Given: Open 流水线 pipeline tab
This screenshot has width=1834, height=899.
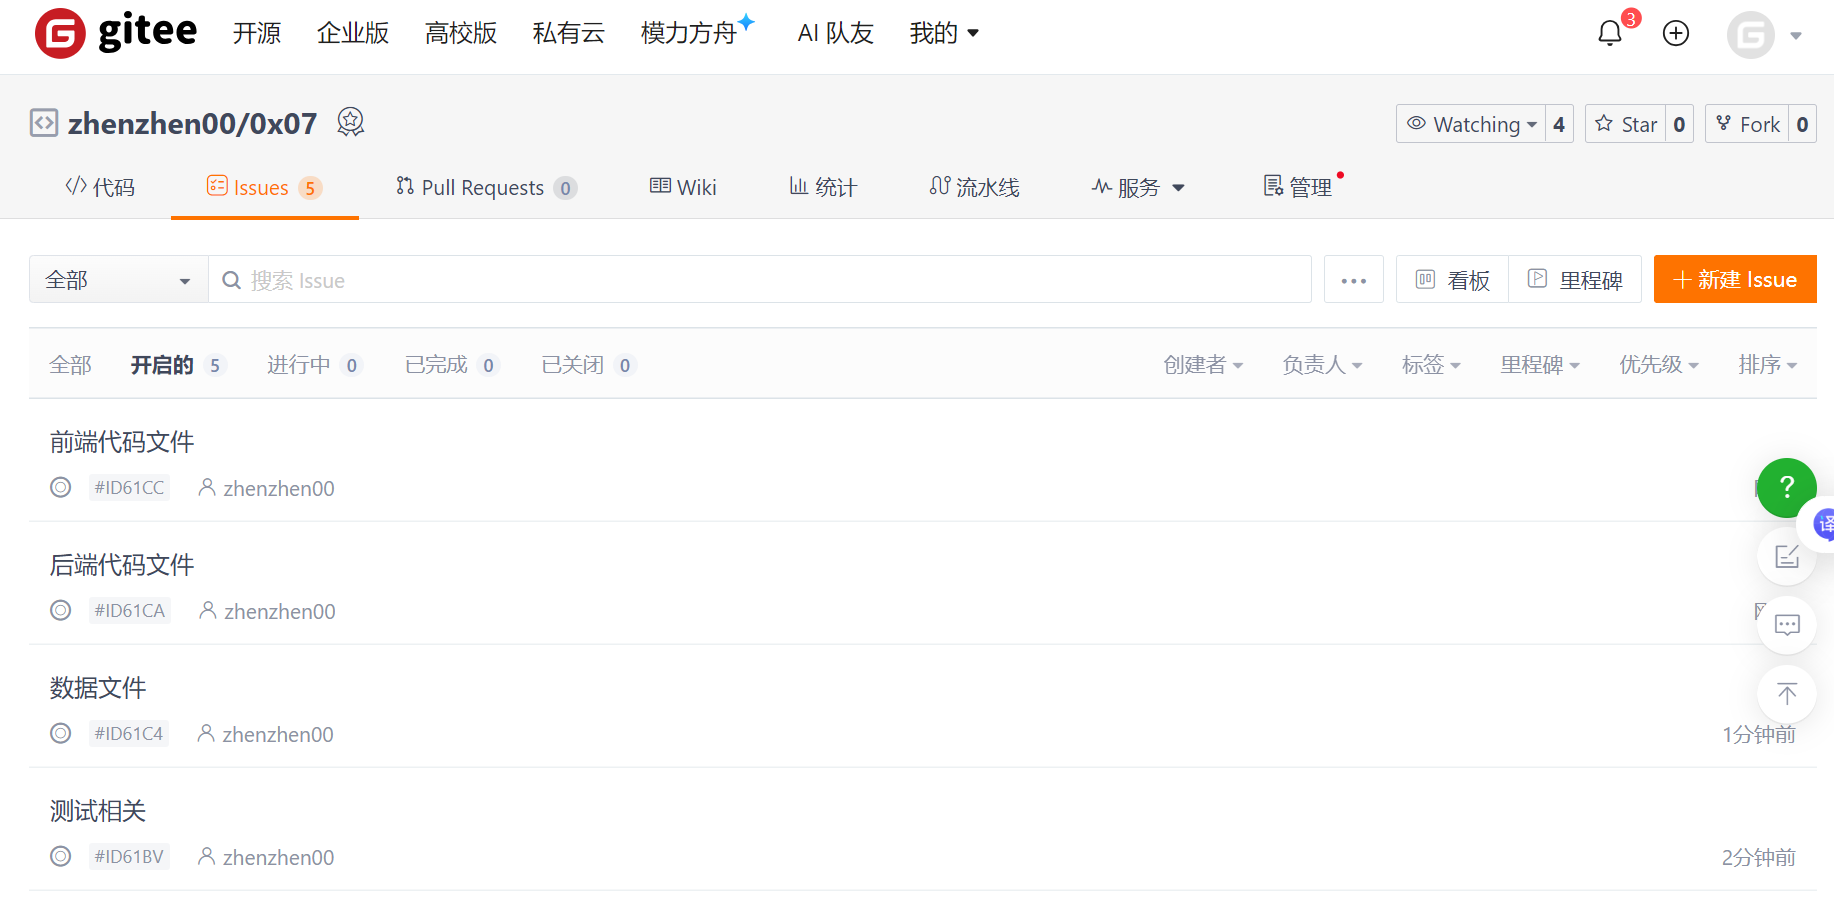Looking at the screenshot, I should coord(974,187).
